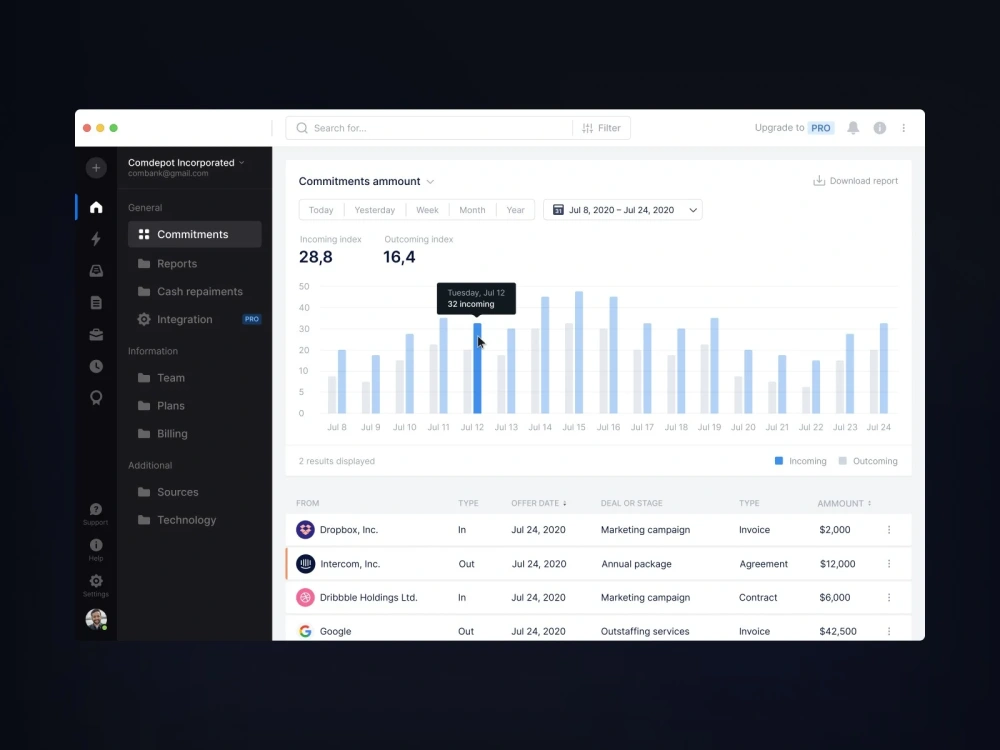This screenshot has width=1000, height=750.
Task: Select the Yesterday range tab
Action: coord(374,210)
